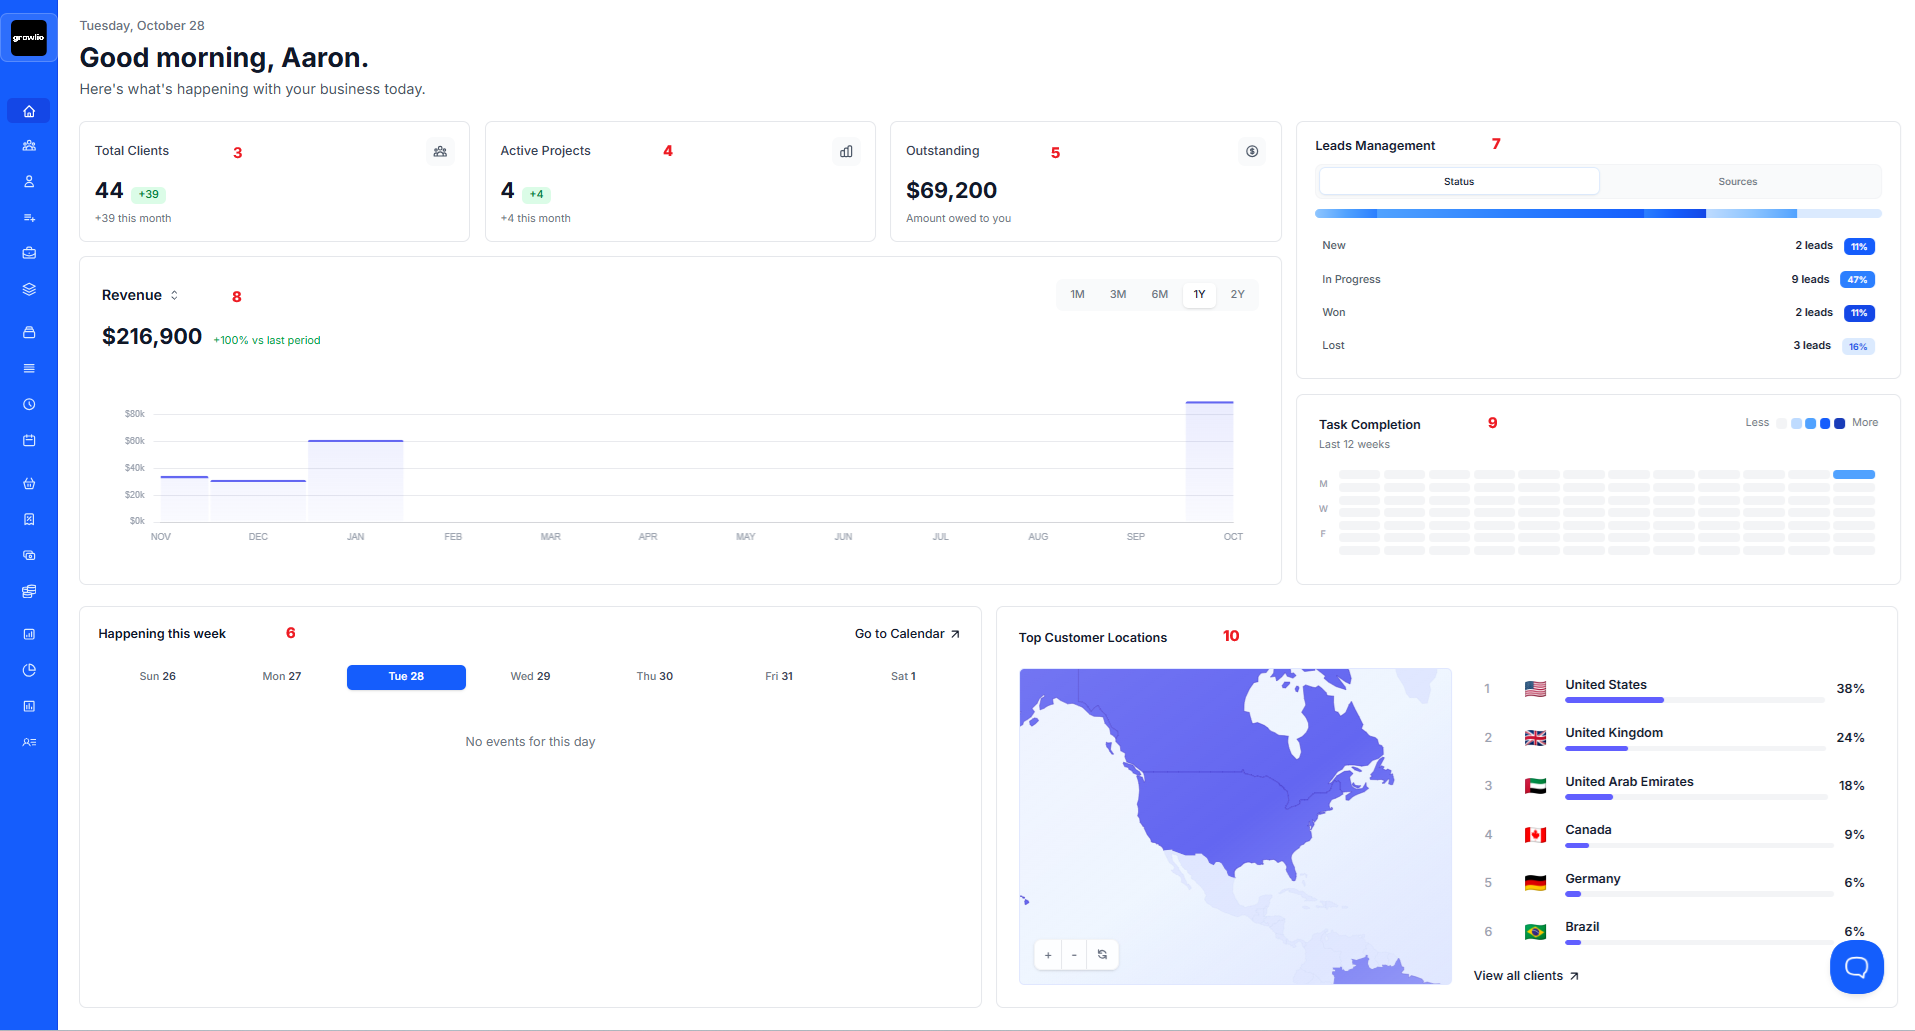Zoom out on the customer map
The image size is (1915, 1031).
1074,955
